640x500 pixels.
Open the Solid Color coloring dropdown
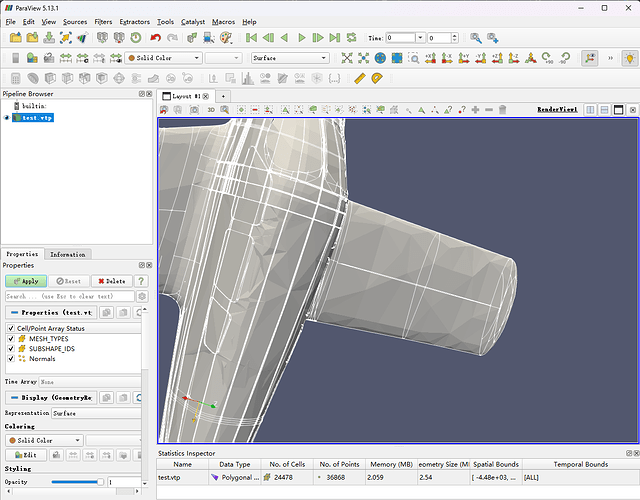pyautogui.click(x=44, y=440)
